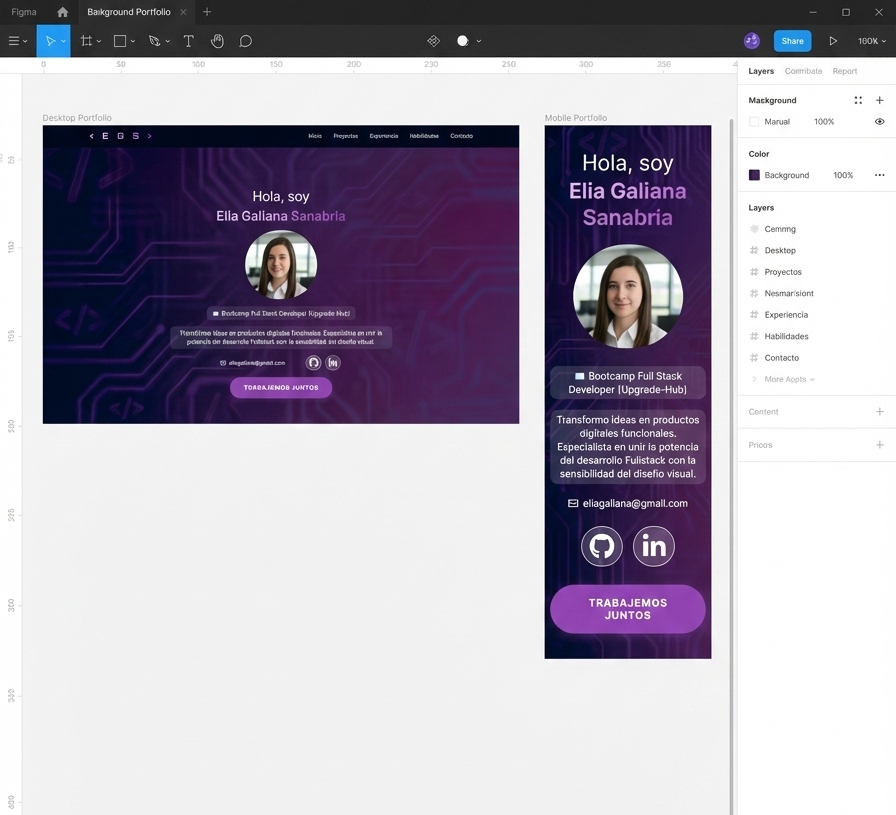Activate the Text tool
The height and width of the screenshot is (815, 896).
[188, 41]
